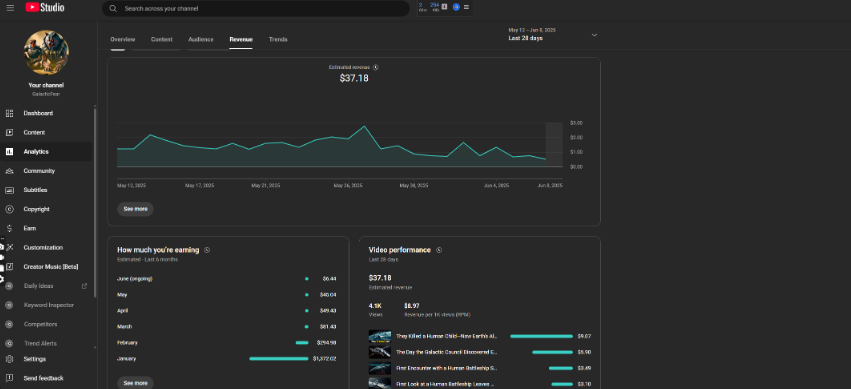Click the 4.1K views value
Screen dimensions: 851x389
point(374,306)
